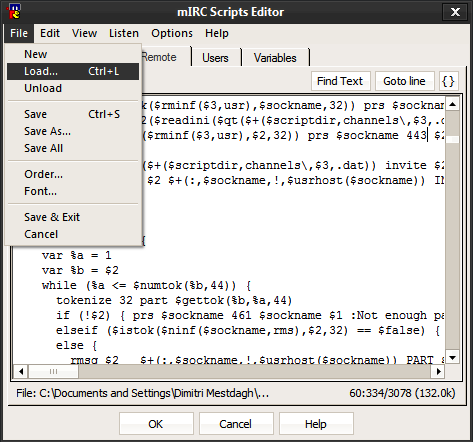The height and width of the screenshot is (442, 473).
Task: Click the horizontal scrollbar right arrow
Action: click(x=438, y=371)
